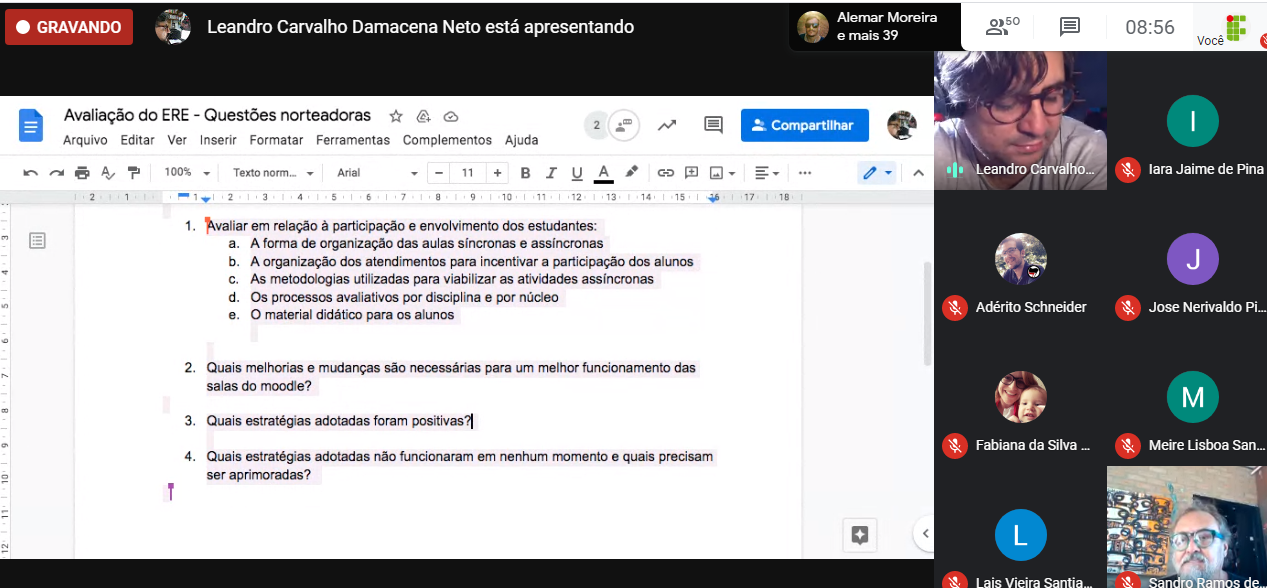Click the print icon in Docs toolbar
Screen dimensions: 1267x588
82,173
